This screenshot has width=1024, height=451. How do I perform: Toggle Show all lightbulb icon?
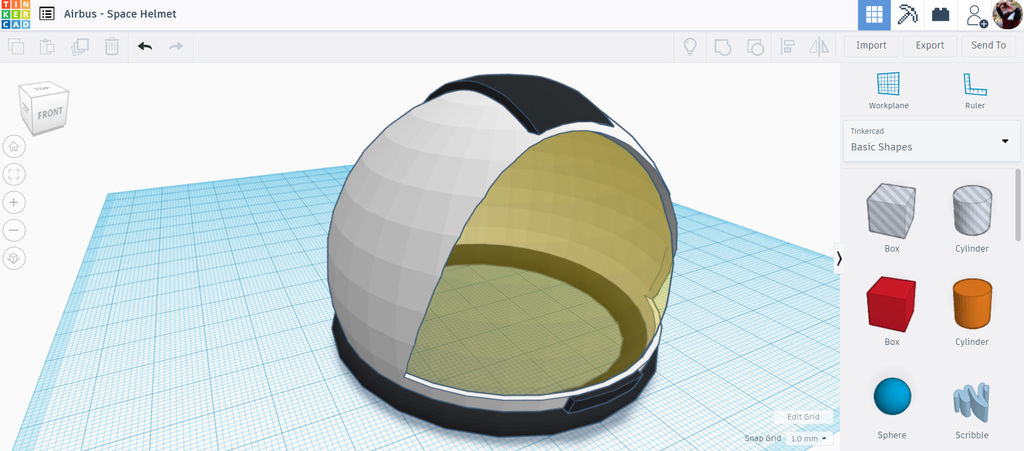point(690,46)
